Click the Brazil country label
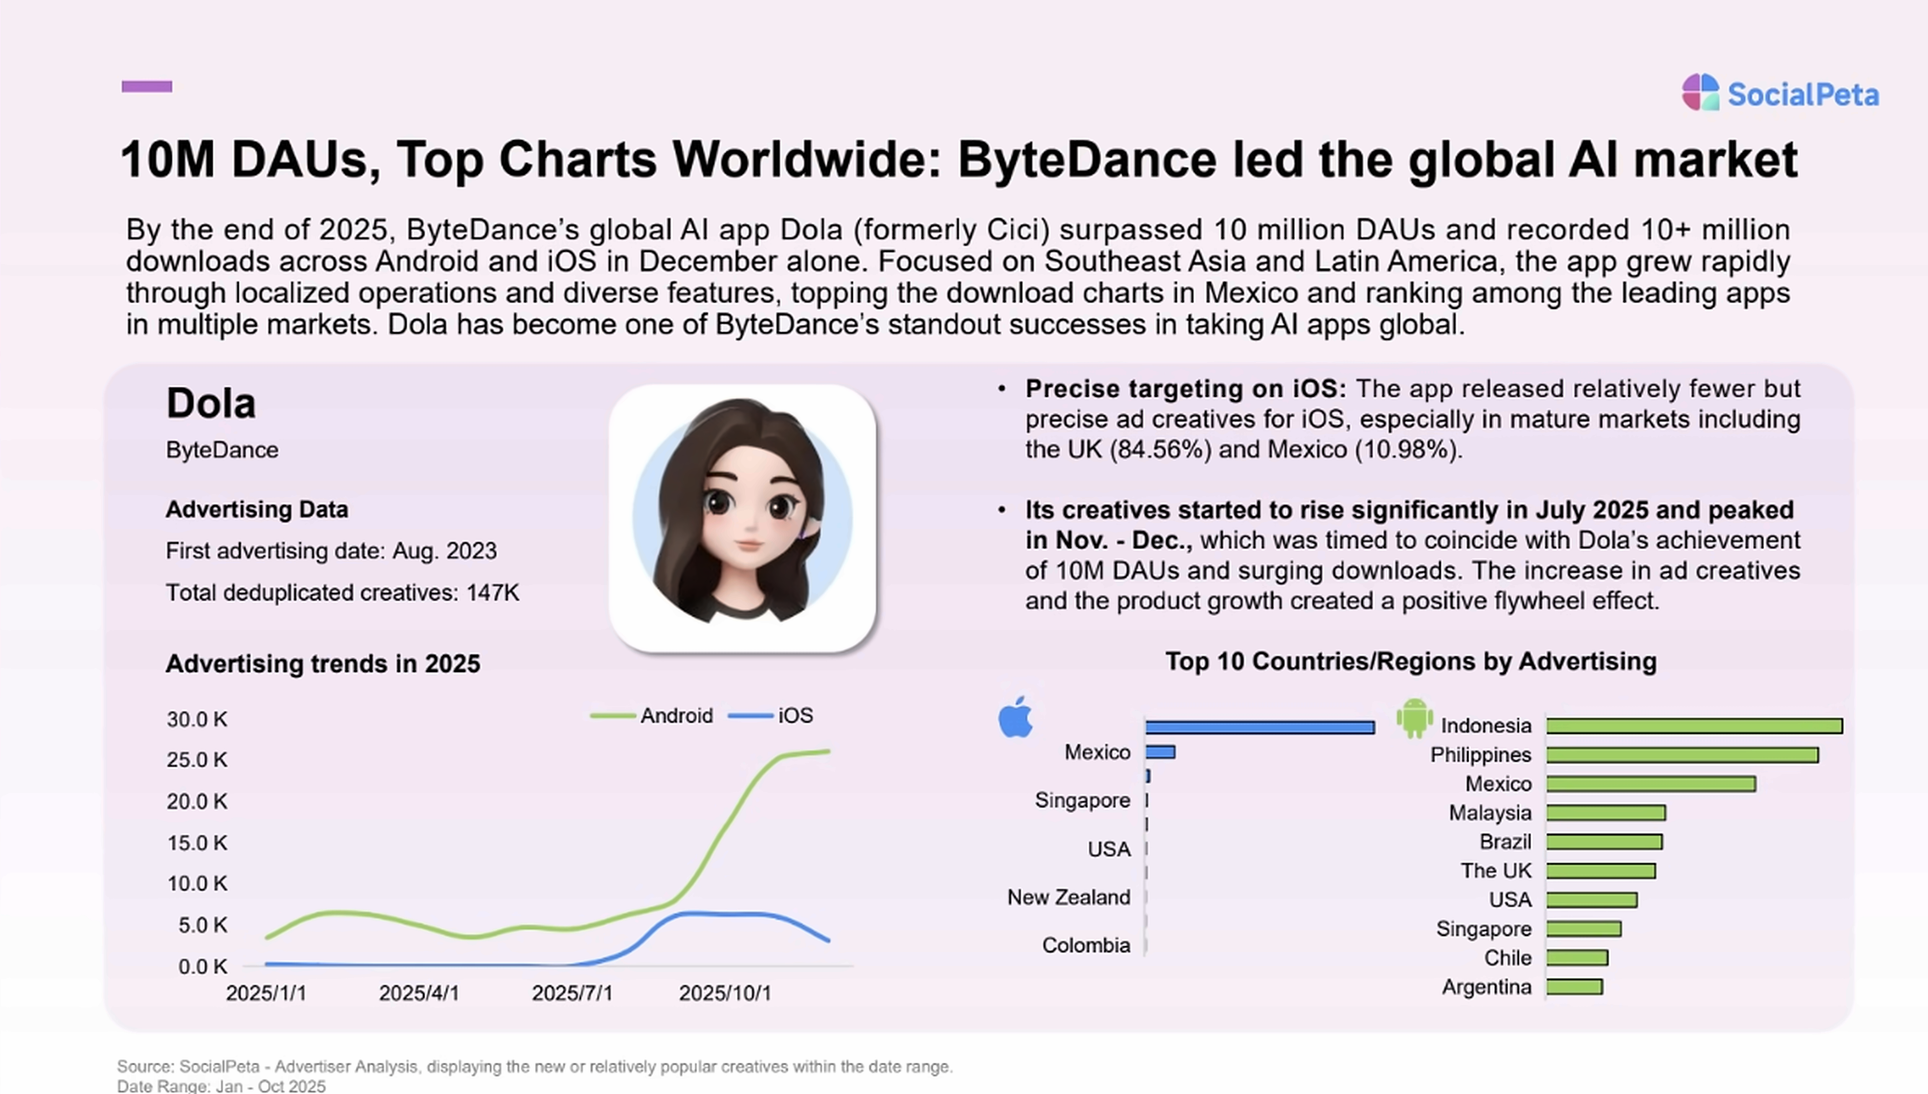This screenshot has width=1928, height=1094. [x=1505, y=842]
